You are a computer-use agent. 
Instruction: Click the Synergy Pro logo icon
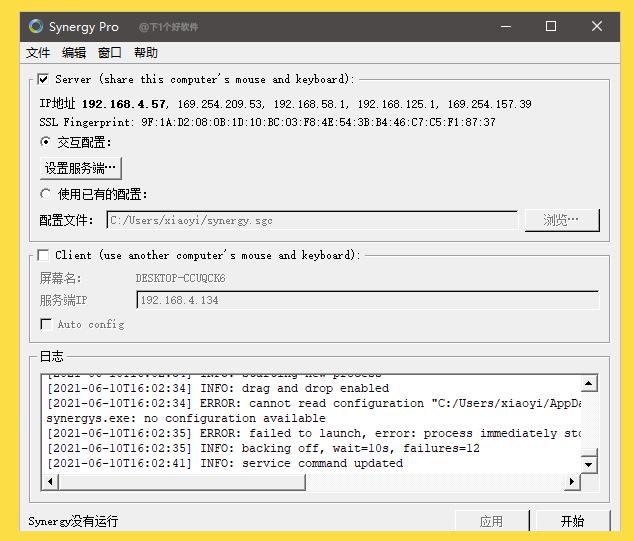tap(36, 27)
